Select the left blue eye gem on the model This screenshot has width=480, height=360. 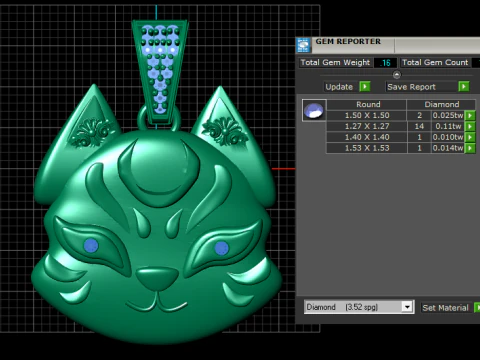click(x=91, y=246)
